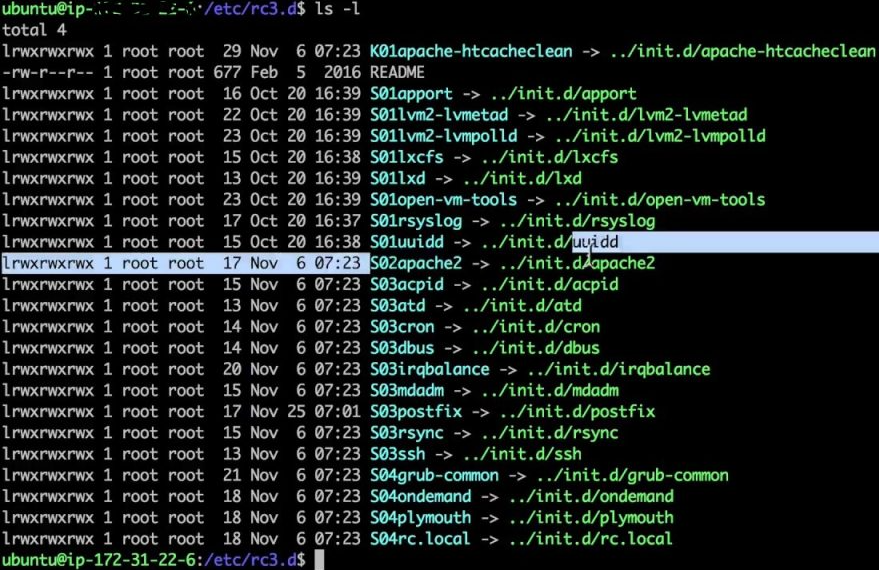Image resolution: width=879 pixels, height=570 pixels.
Task: Select the S01lxcfs link name
Action: coord(406,157)
